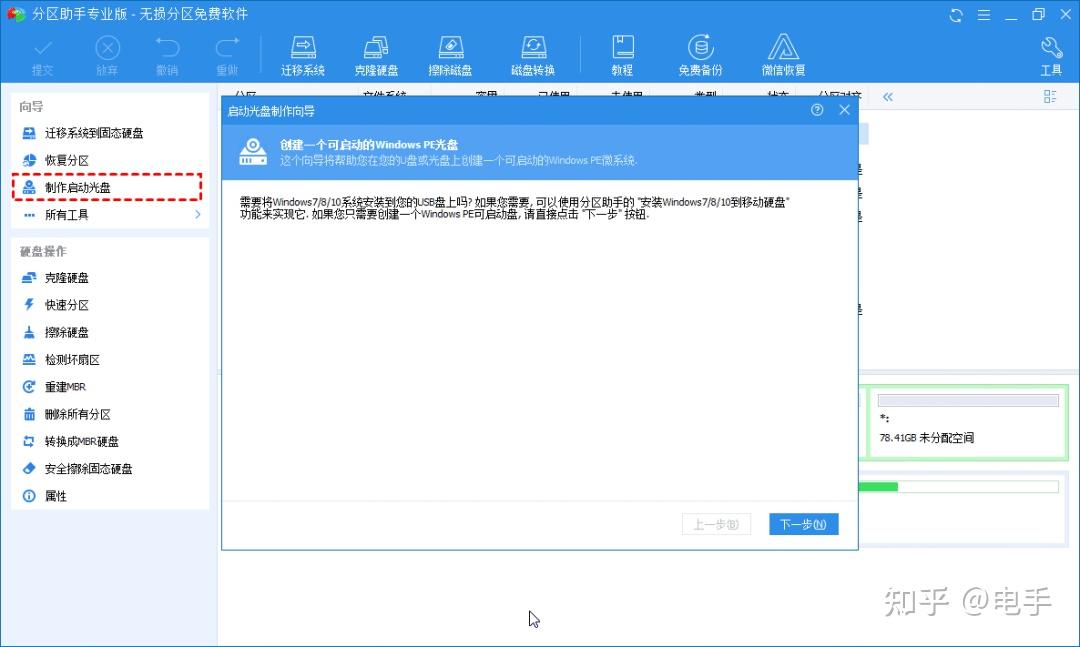Open the 免费备份 tool
The height and width of the screenshot is (647, 1080).
click(700, 54)
